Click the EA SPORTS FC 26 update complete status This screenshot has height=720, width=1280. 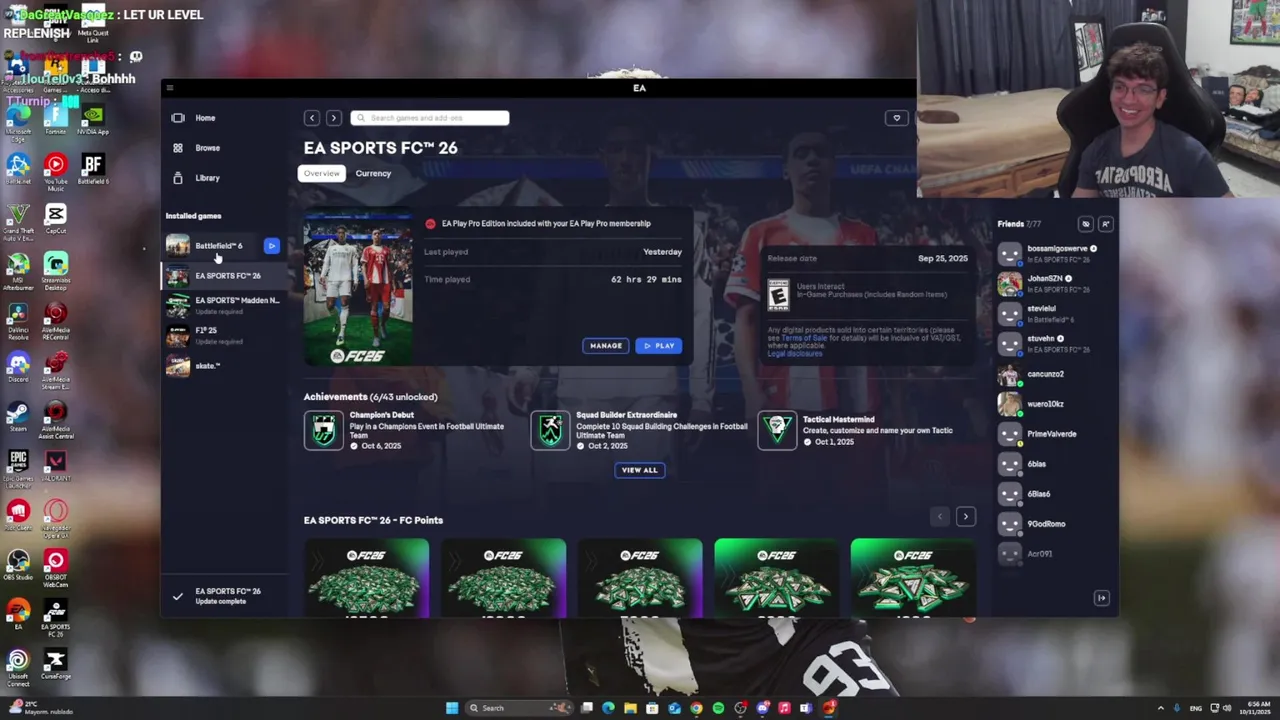[226, 596]
